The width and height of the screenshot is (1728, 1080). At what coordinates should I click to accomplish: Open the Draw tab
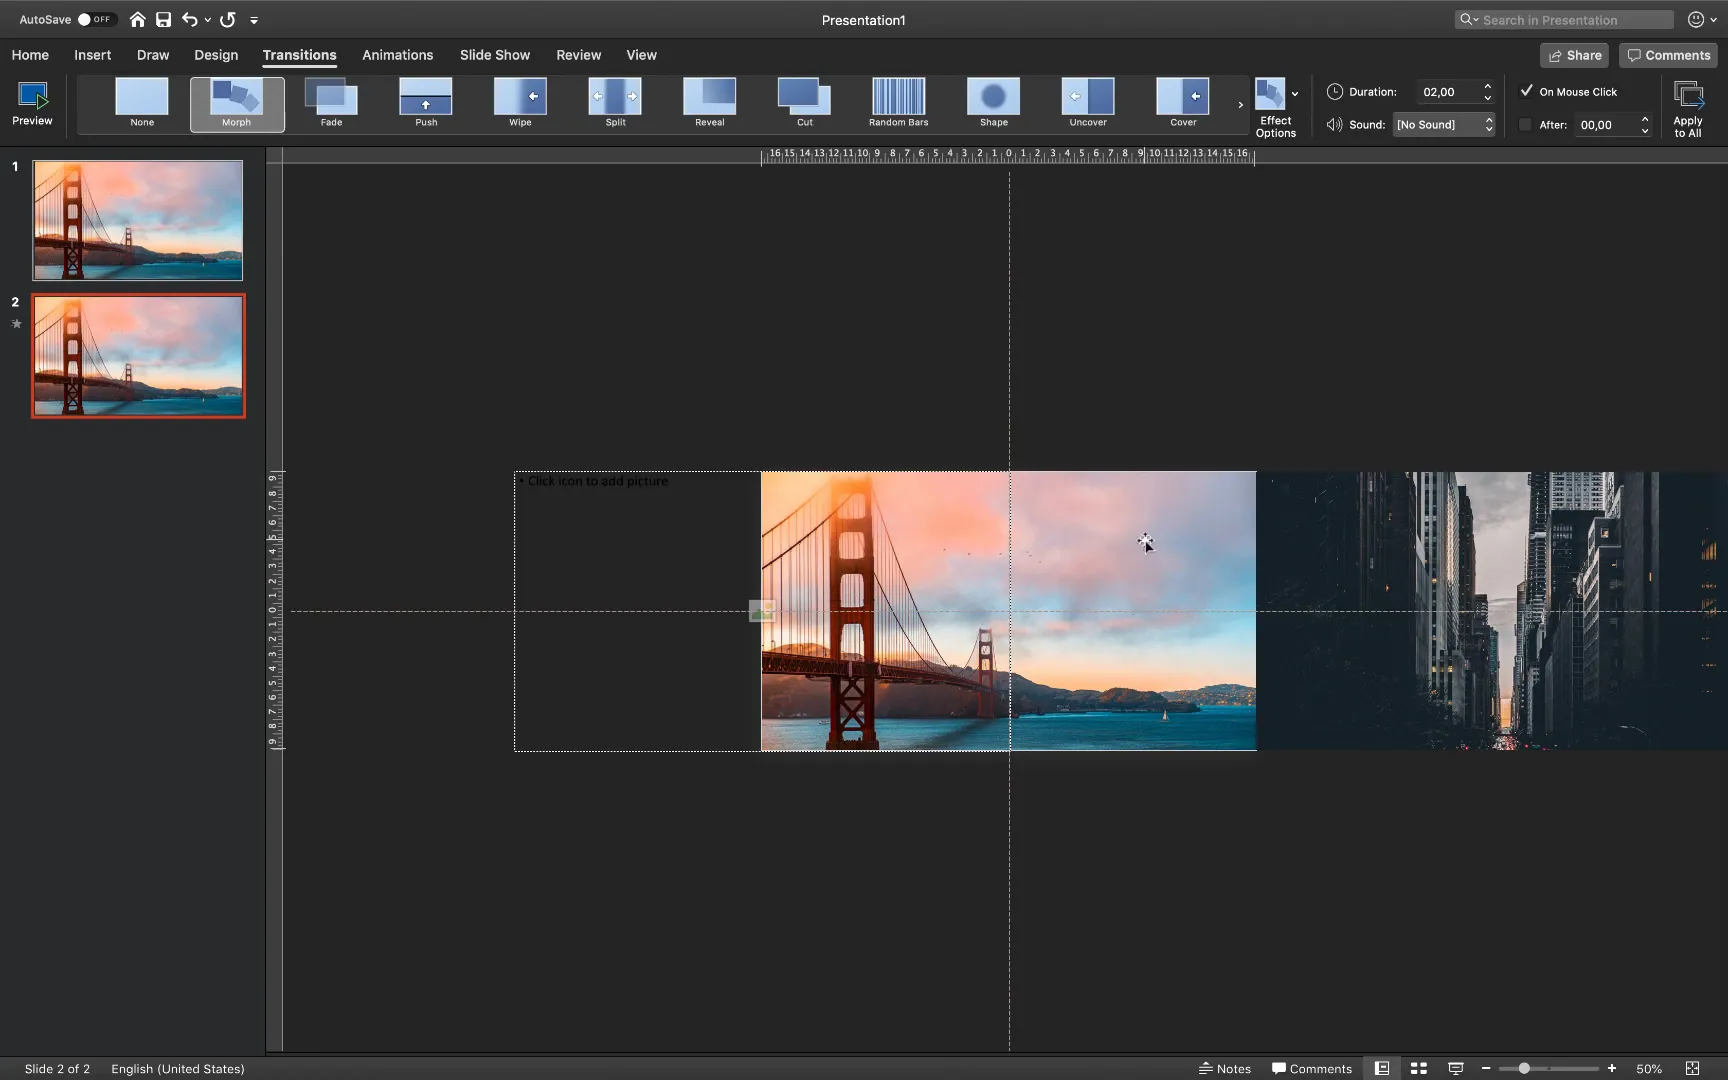click(153, 55)
